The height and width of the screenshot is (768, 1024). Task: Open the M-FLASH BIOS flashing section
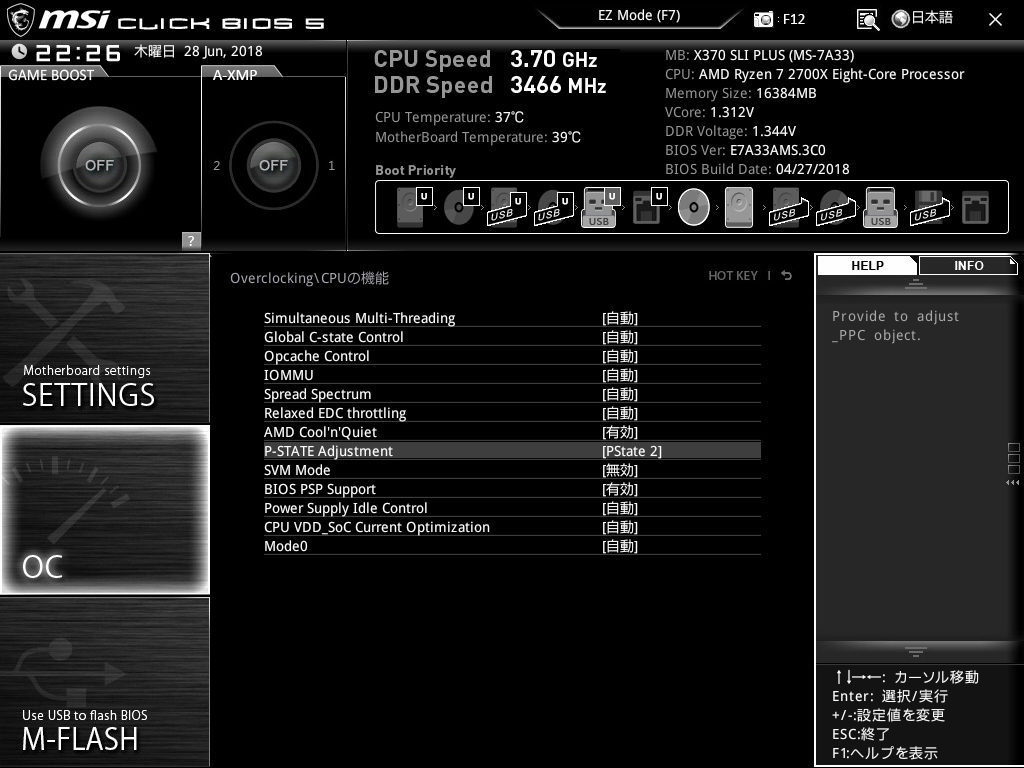click(x=104, y=681)
